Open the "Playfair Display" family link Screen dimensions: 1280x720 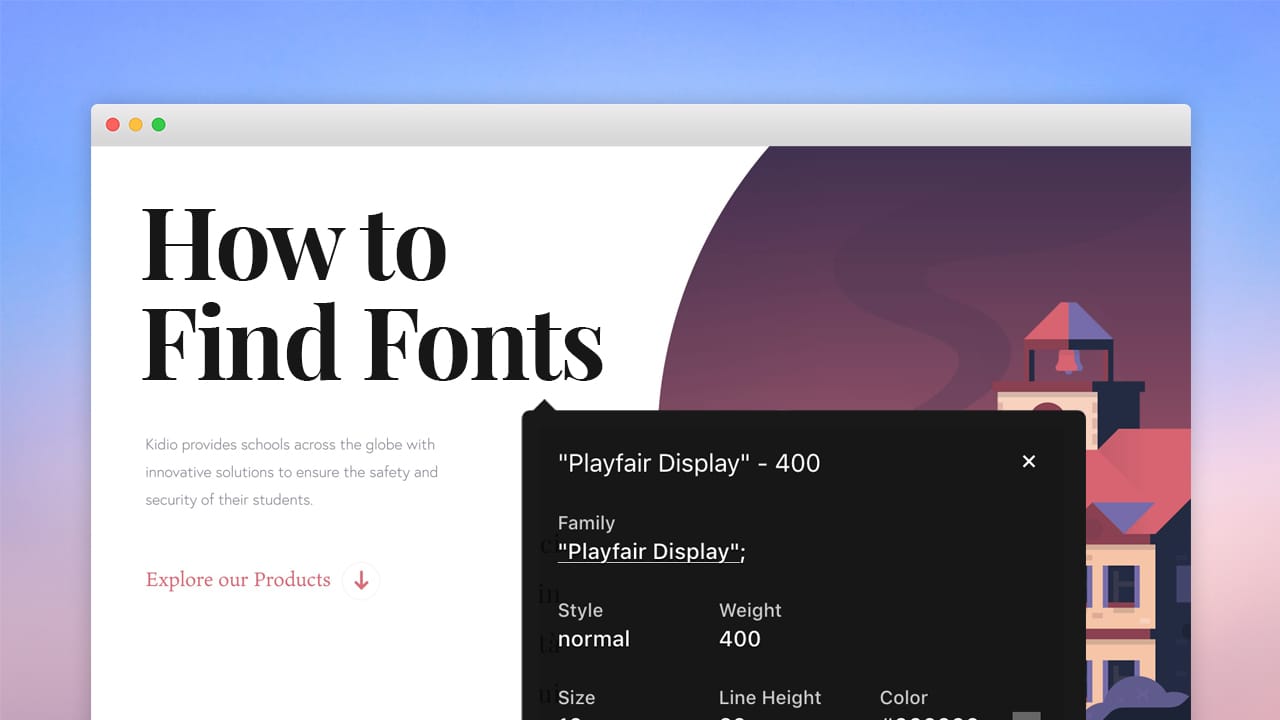(x=649, y=552)
